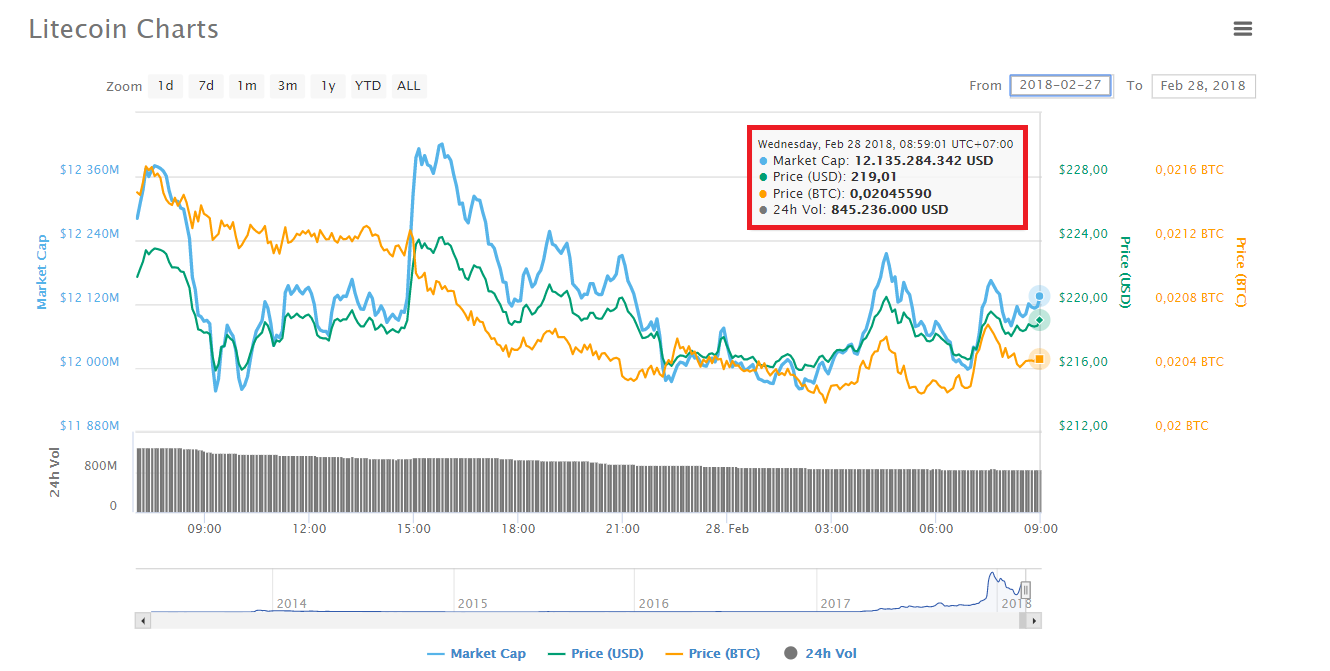1330x671 pixels.
Task: Set zoom range to 7d
Action: coord(206,86)
